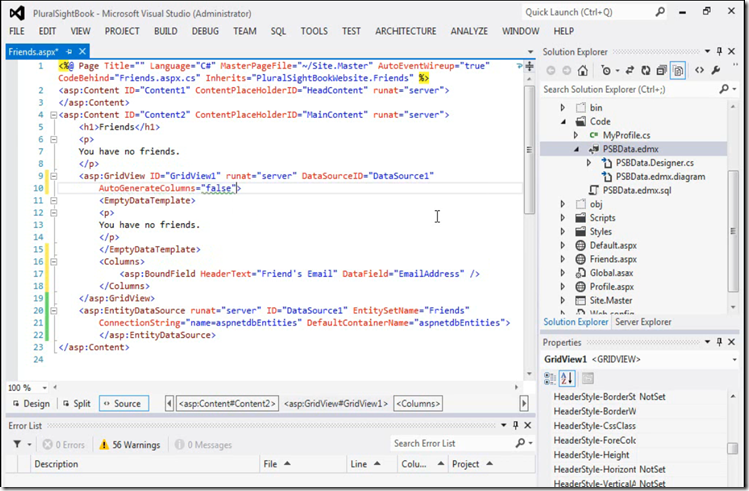Click the pending changes filter clock icon
Screen dimensions: 749x491
[606, 71]
